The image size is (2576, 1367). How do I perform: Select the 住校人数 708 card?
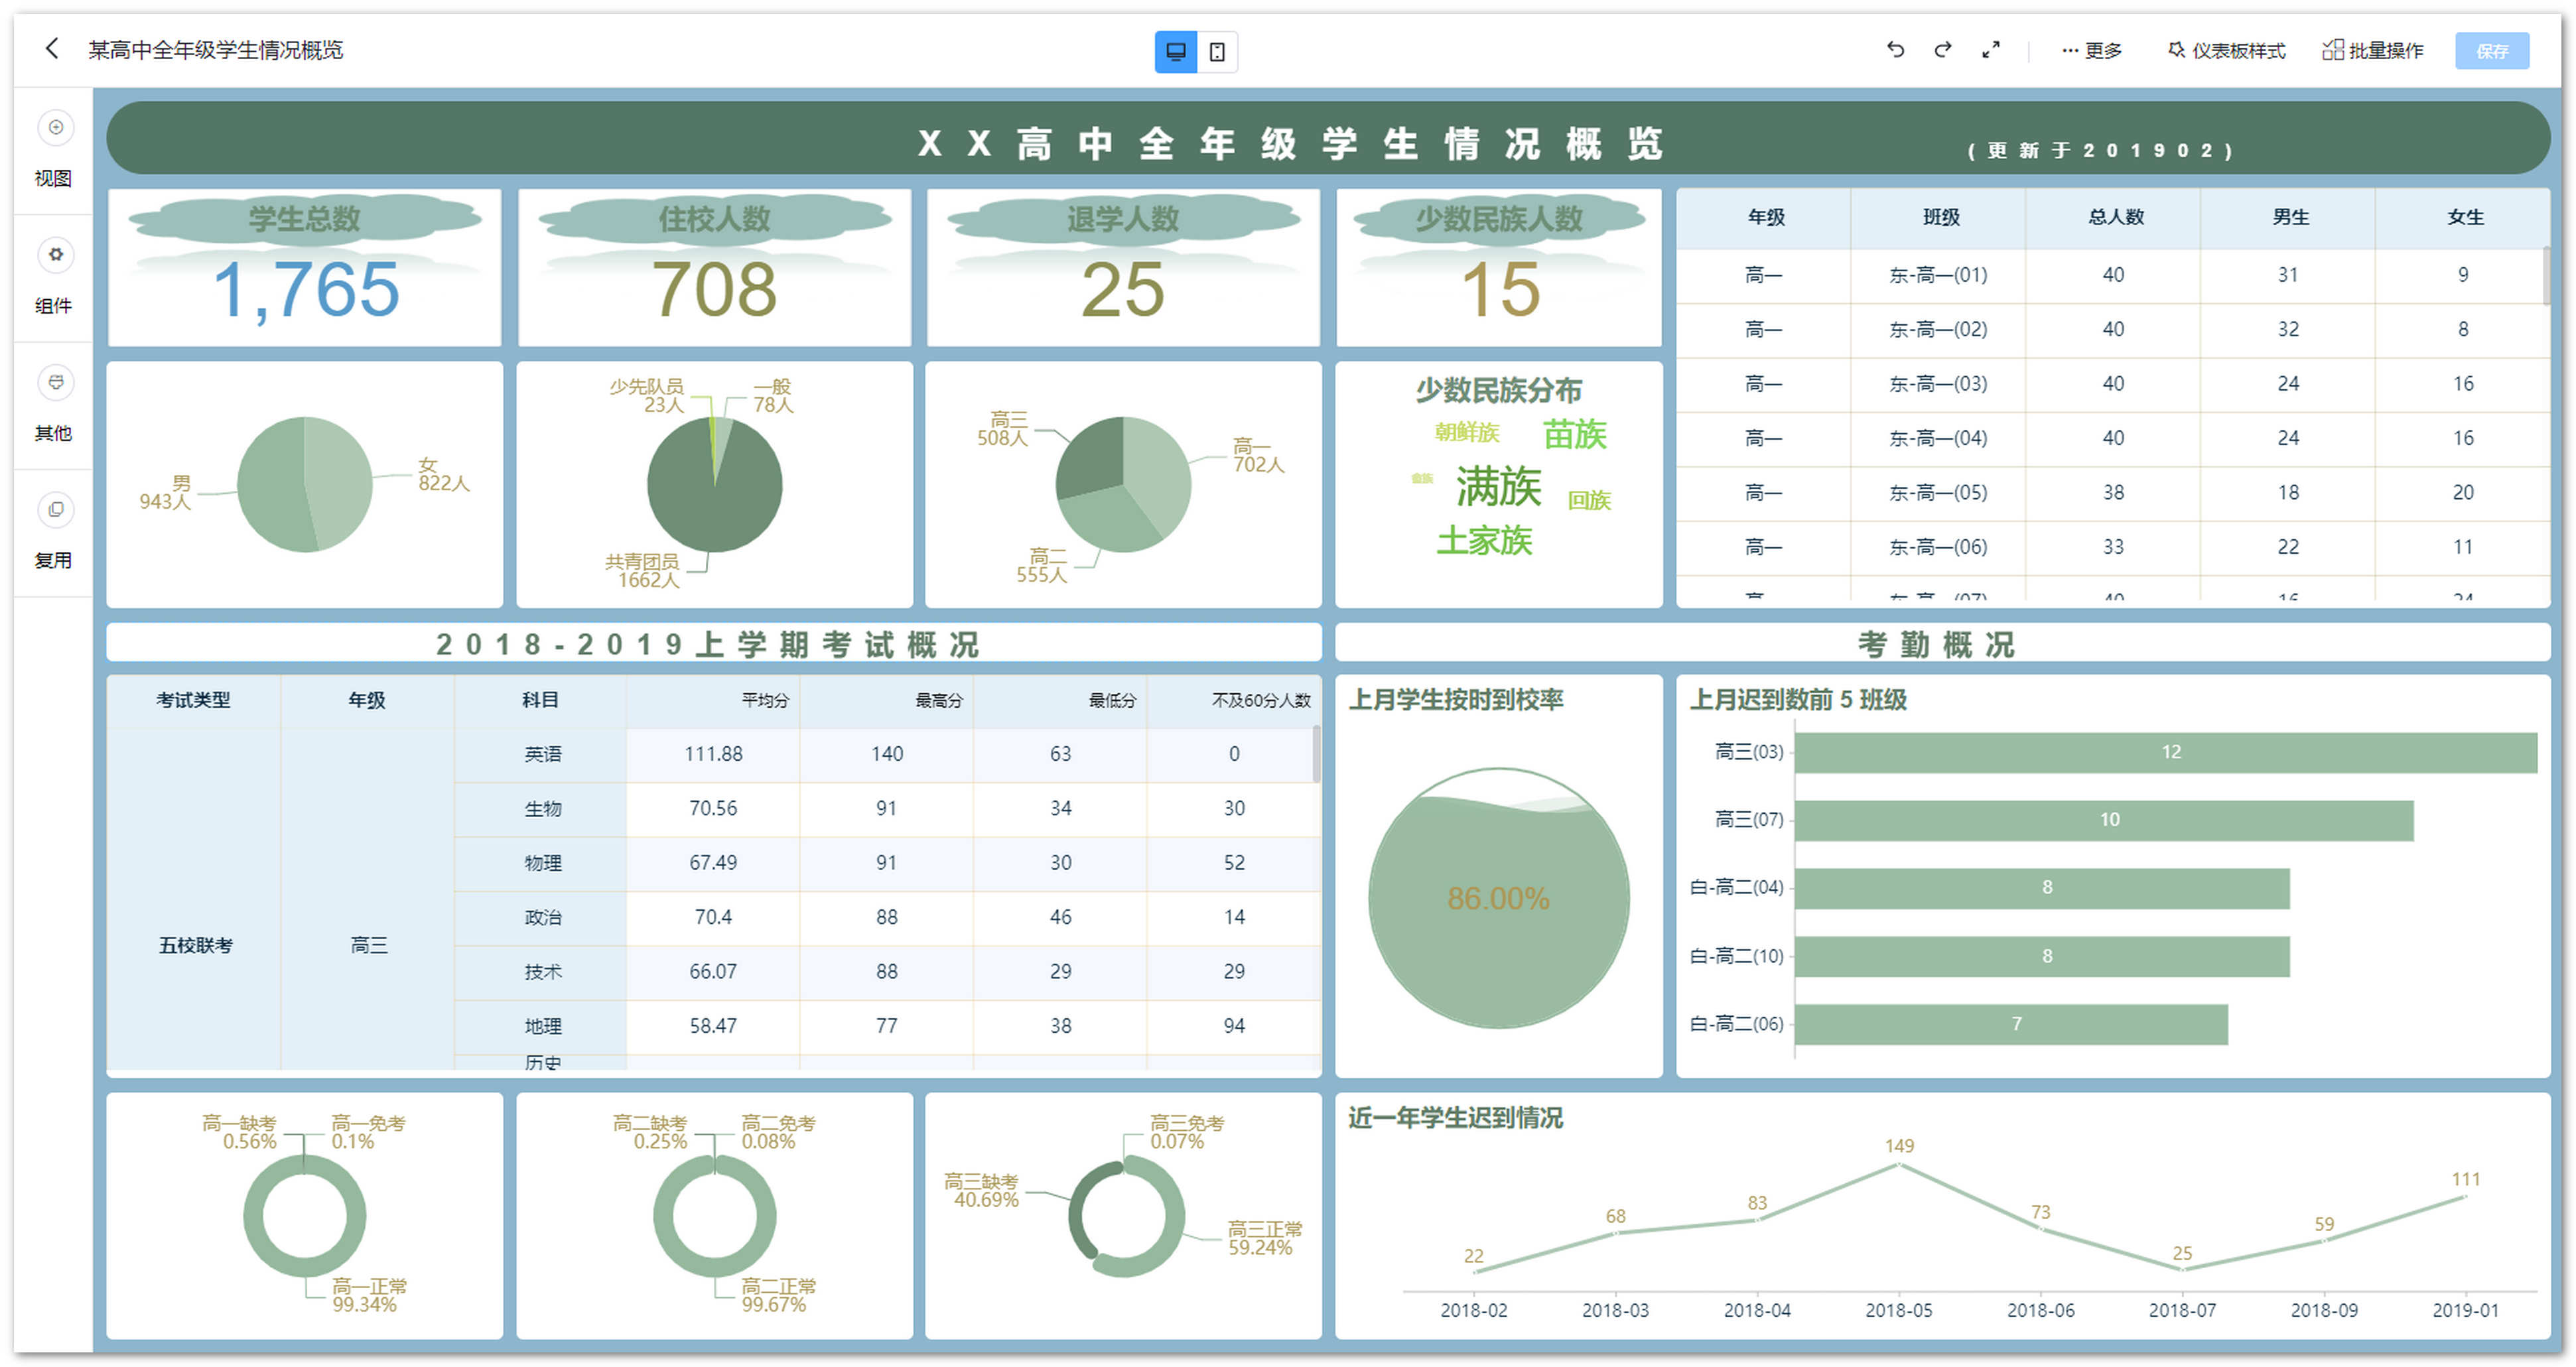coord(714,267)
